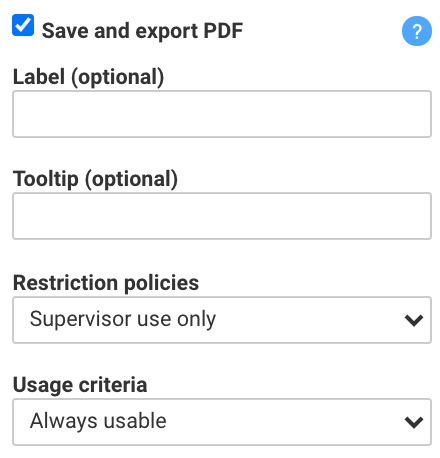Viewport: 440px width, 458px height.
Task: Focus the Tooltip (optional) text field
Action: click(222, 216)
